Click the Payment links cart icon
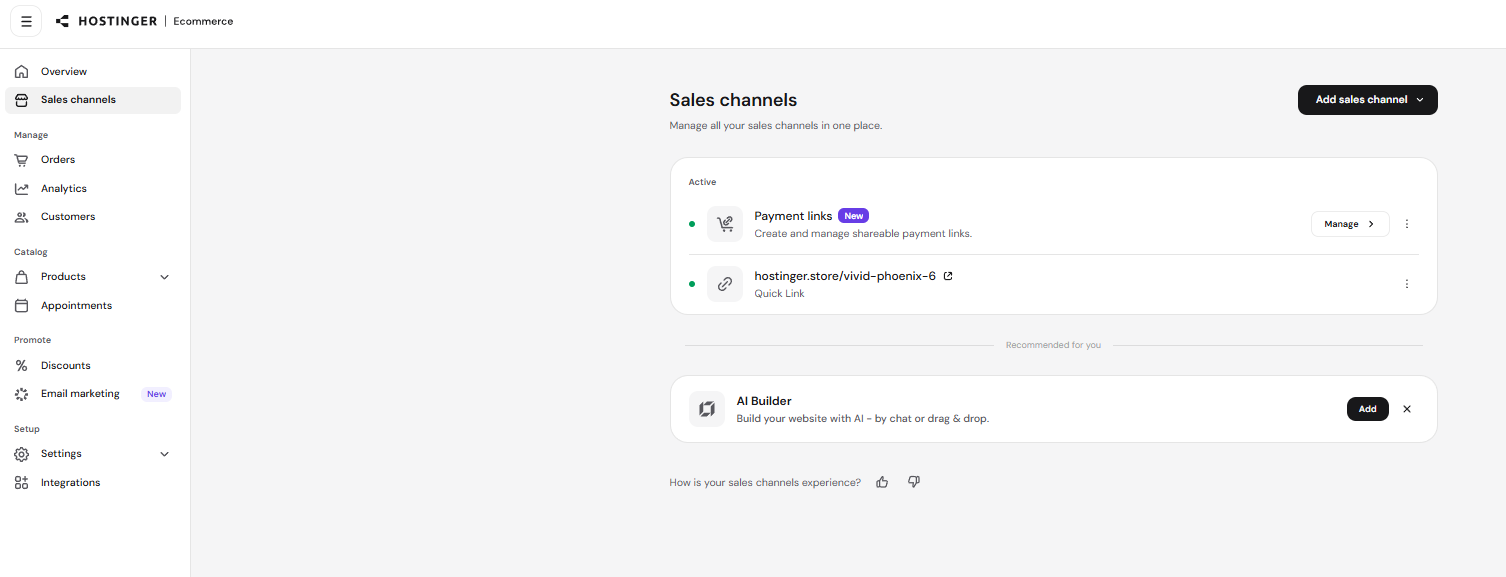 pyautogui.click(x=725, y=224)
